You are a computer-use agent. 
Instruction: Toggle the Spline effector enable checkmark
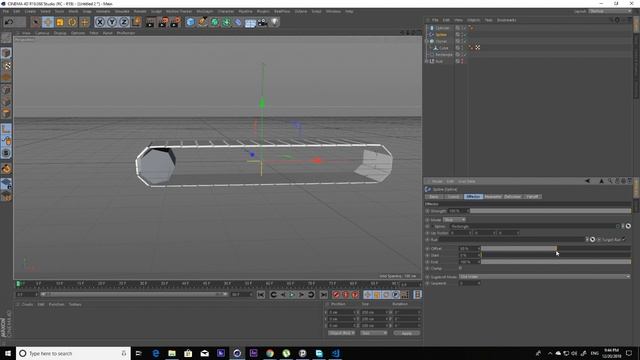[x=465, y=35]
